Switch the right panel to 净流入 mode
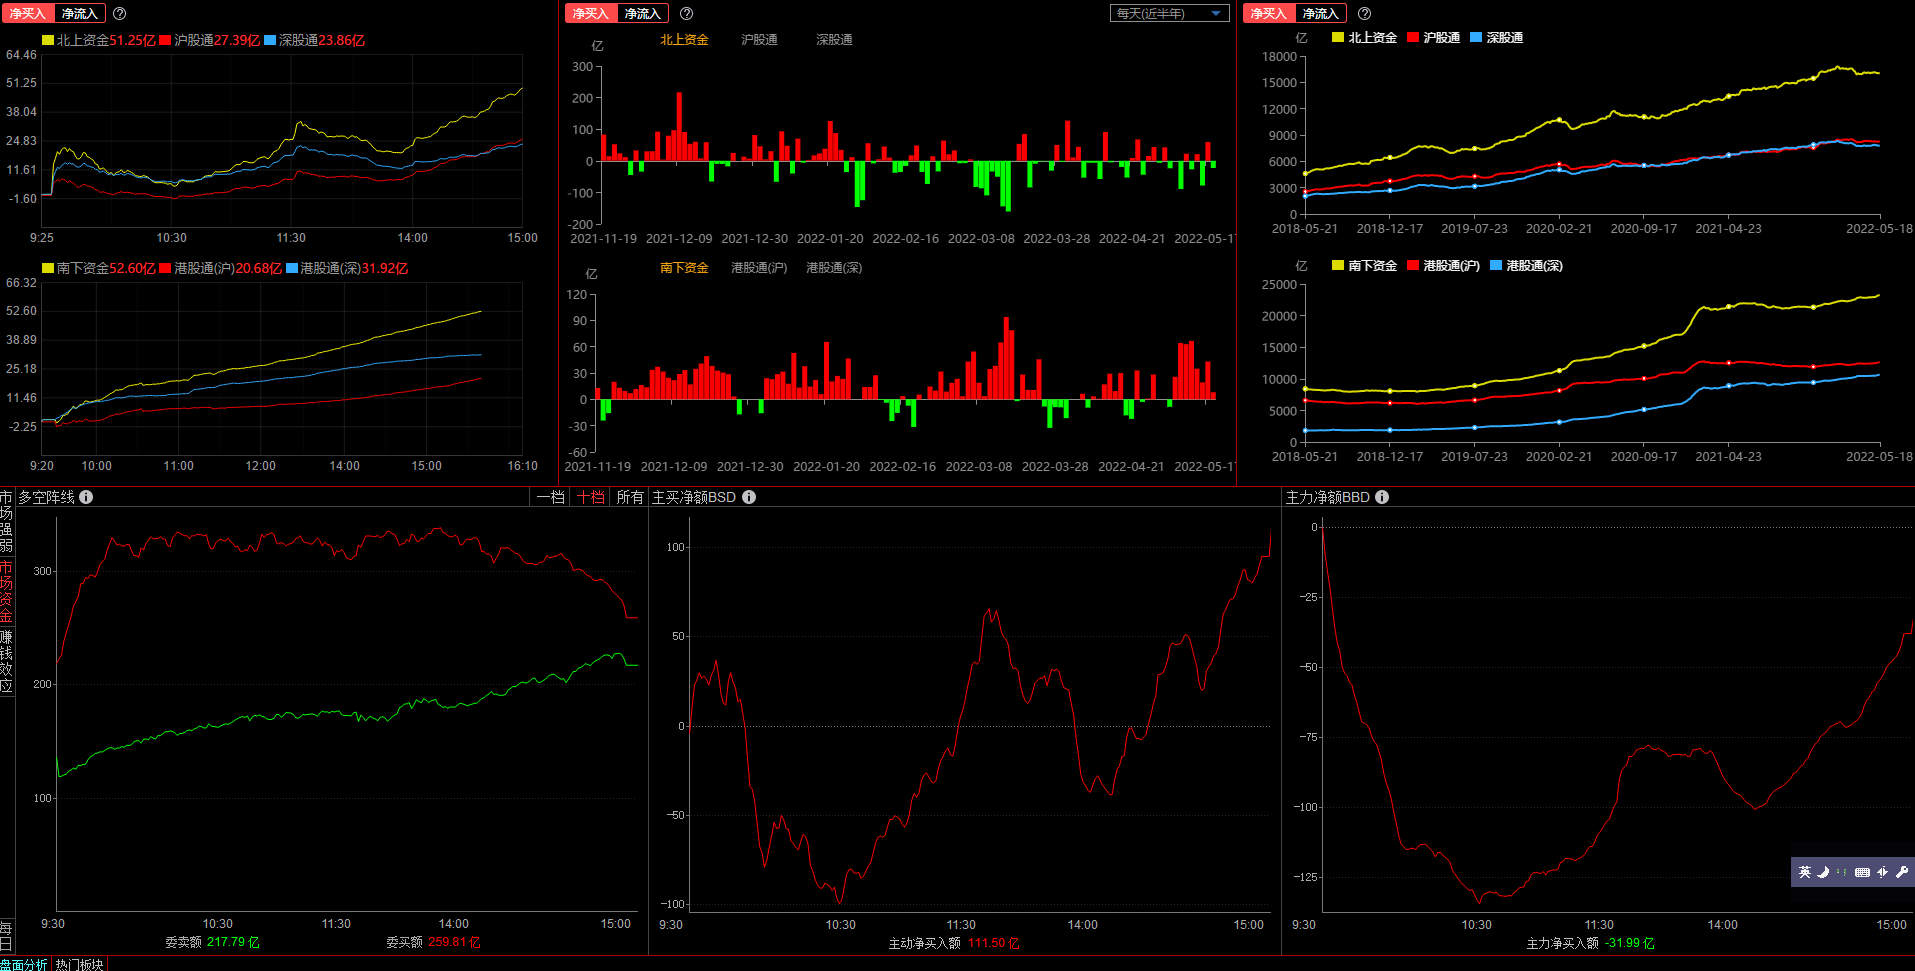The height and width of the screenshot is (971, 1915). (1320, 13)
